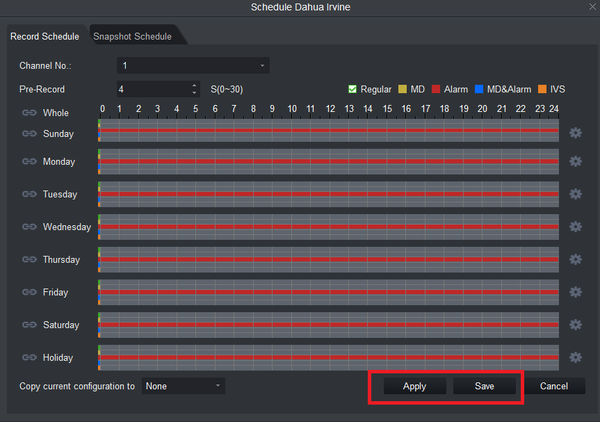
Task: Expand the Copy current configuration dropdown
Action: [x=183, y=386]
